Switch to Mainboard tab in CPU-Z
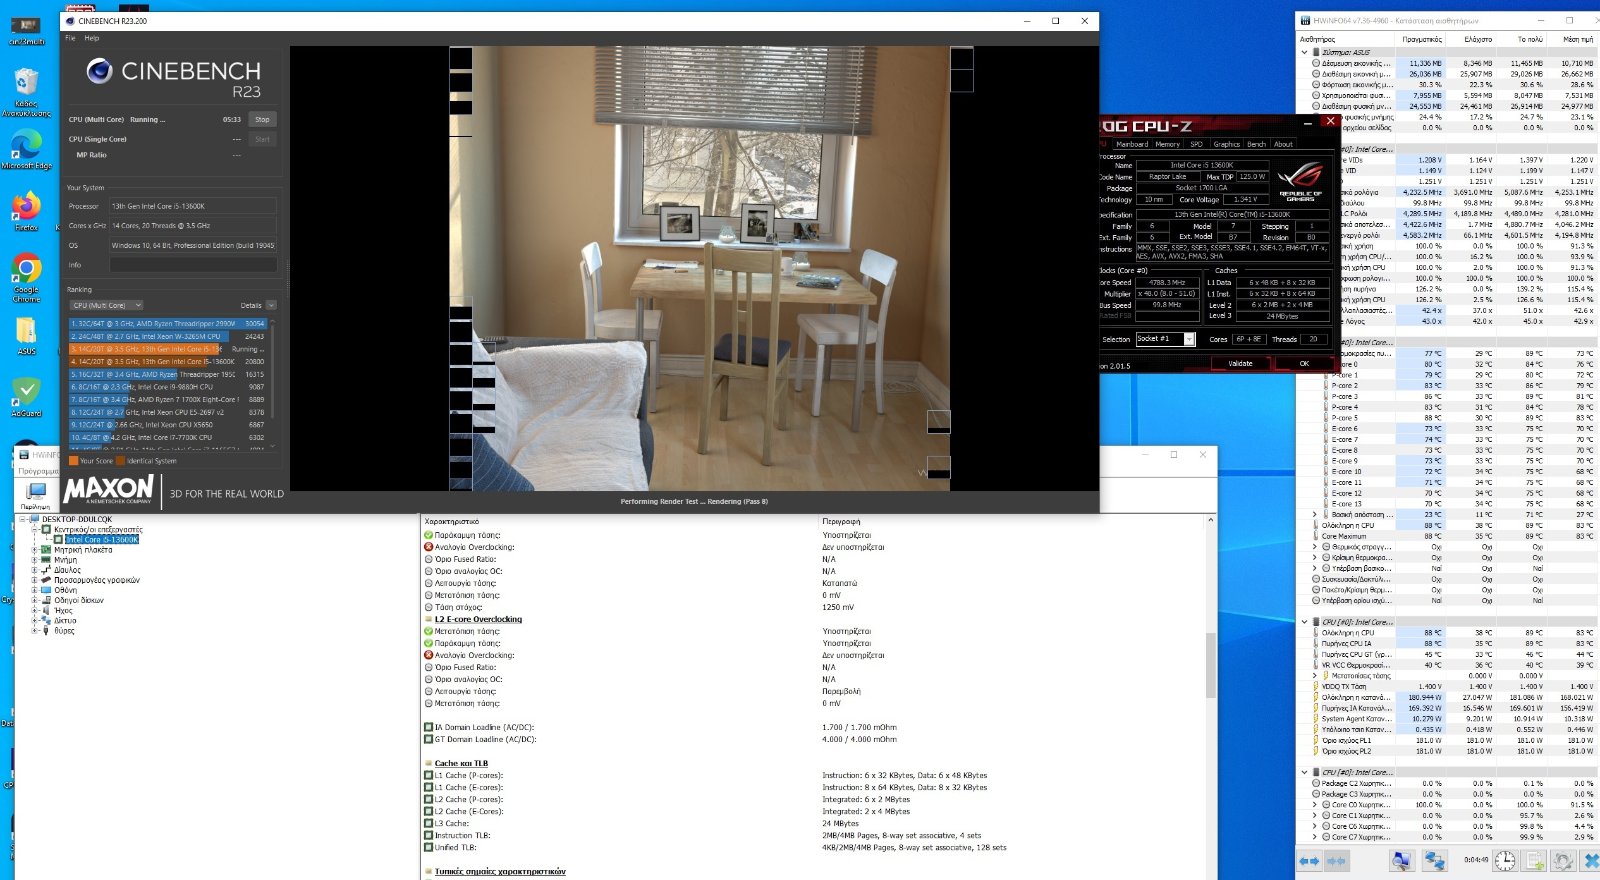1600x880 pixels. [1132, 144]
